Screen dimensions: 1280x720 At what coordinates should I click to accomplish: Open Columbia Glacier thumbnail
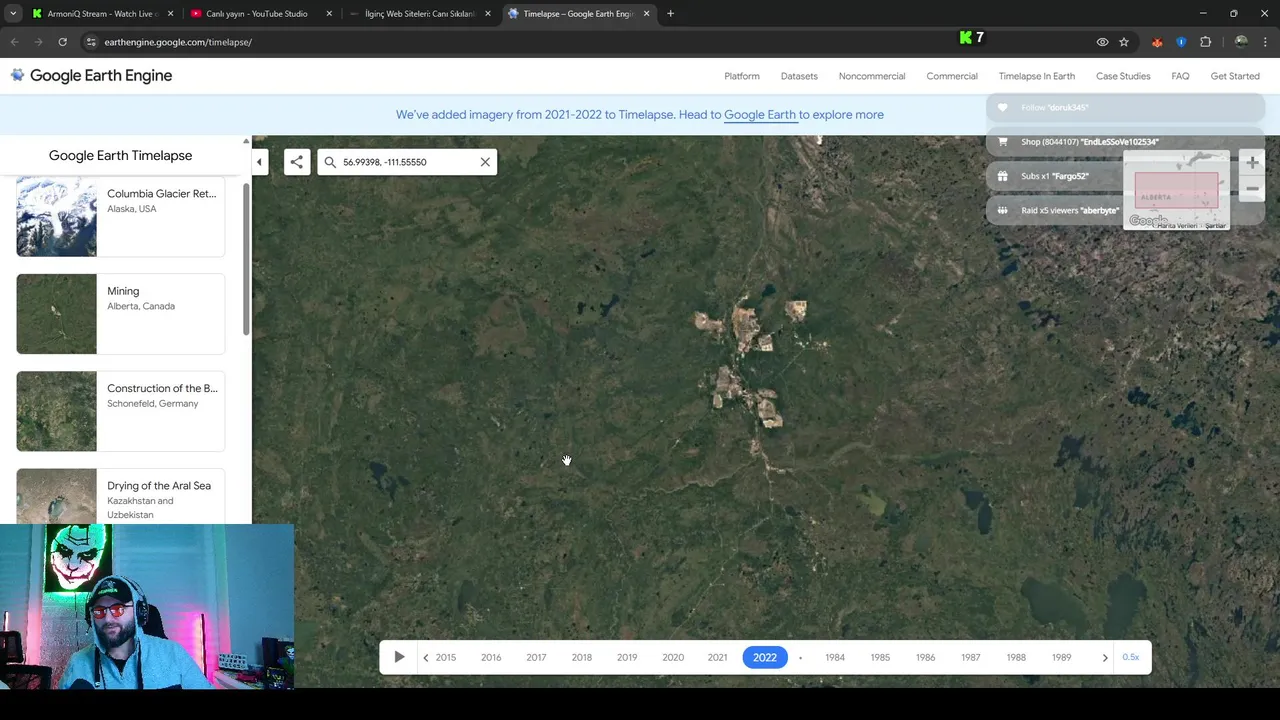56,216
